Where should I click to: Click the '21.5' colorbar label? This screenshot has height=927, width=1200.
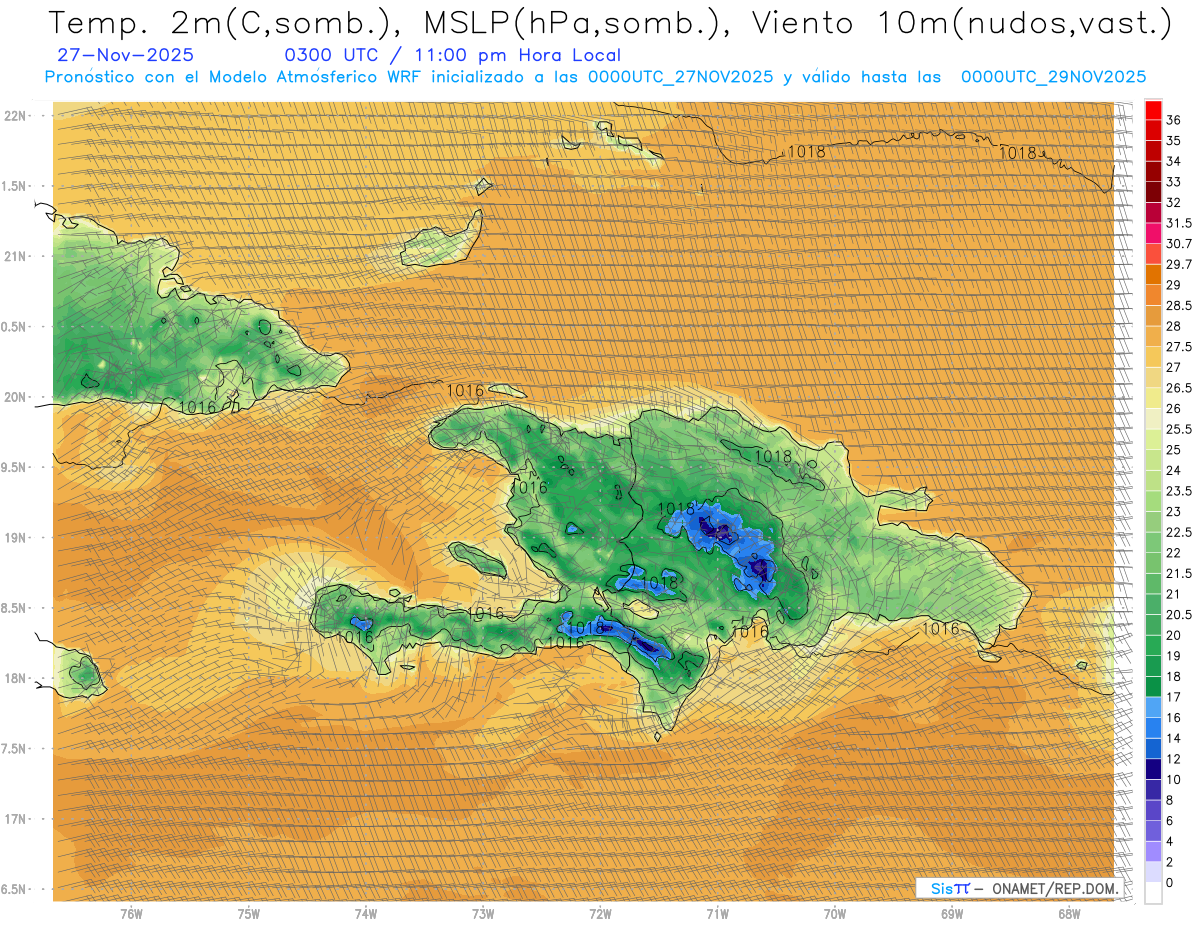click(1179, 573)
